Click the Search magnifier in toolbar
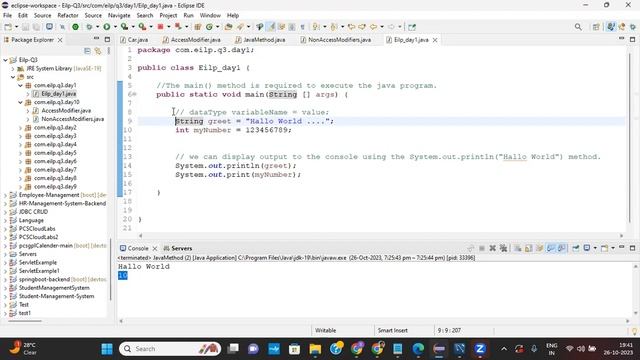 578,27
